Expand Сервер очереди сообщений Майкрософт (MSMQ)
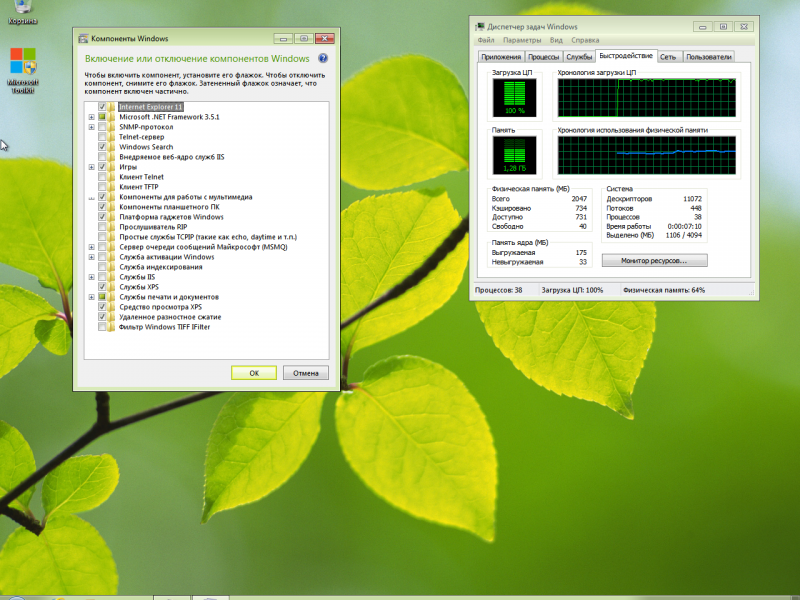This screenshot has height=600, width=800. click(92, 247)
